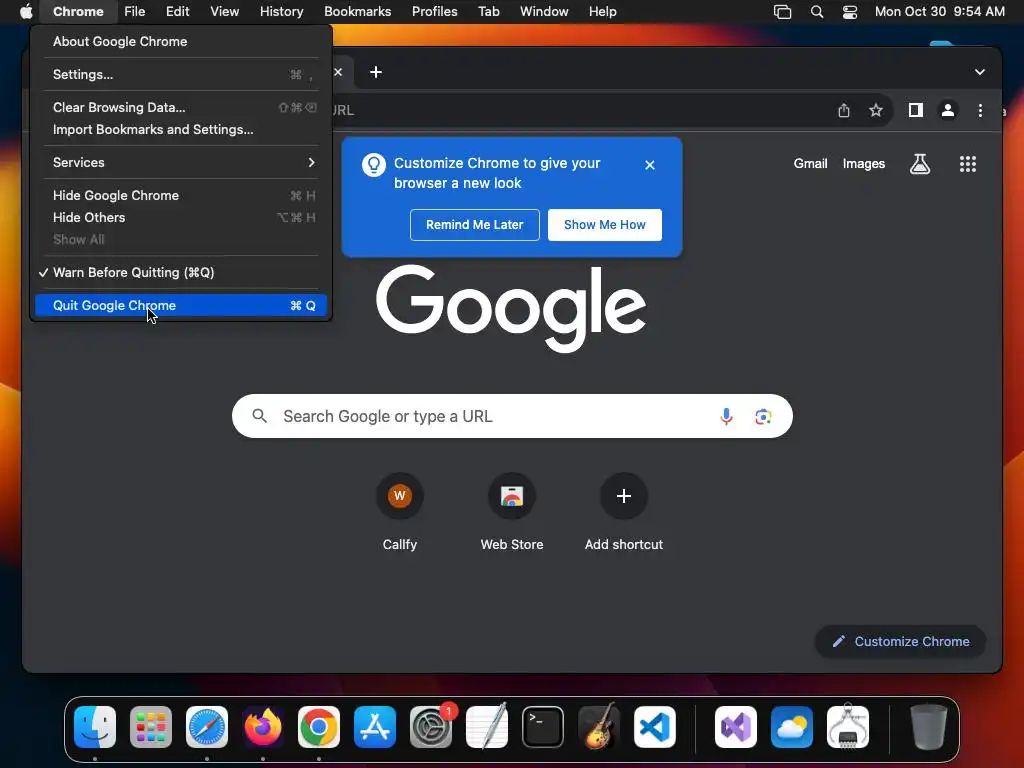Open Chrome side panel icon
The image size is (1024, 768).
[916, 110]
